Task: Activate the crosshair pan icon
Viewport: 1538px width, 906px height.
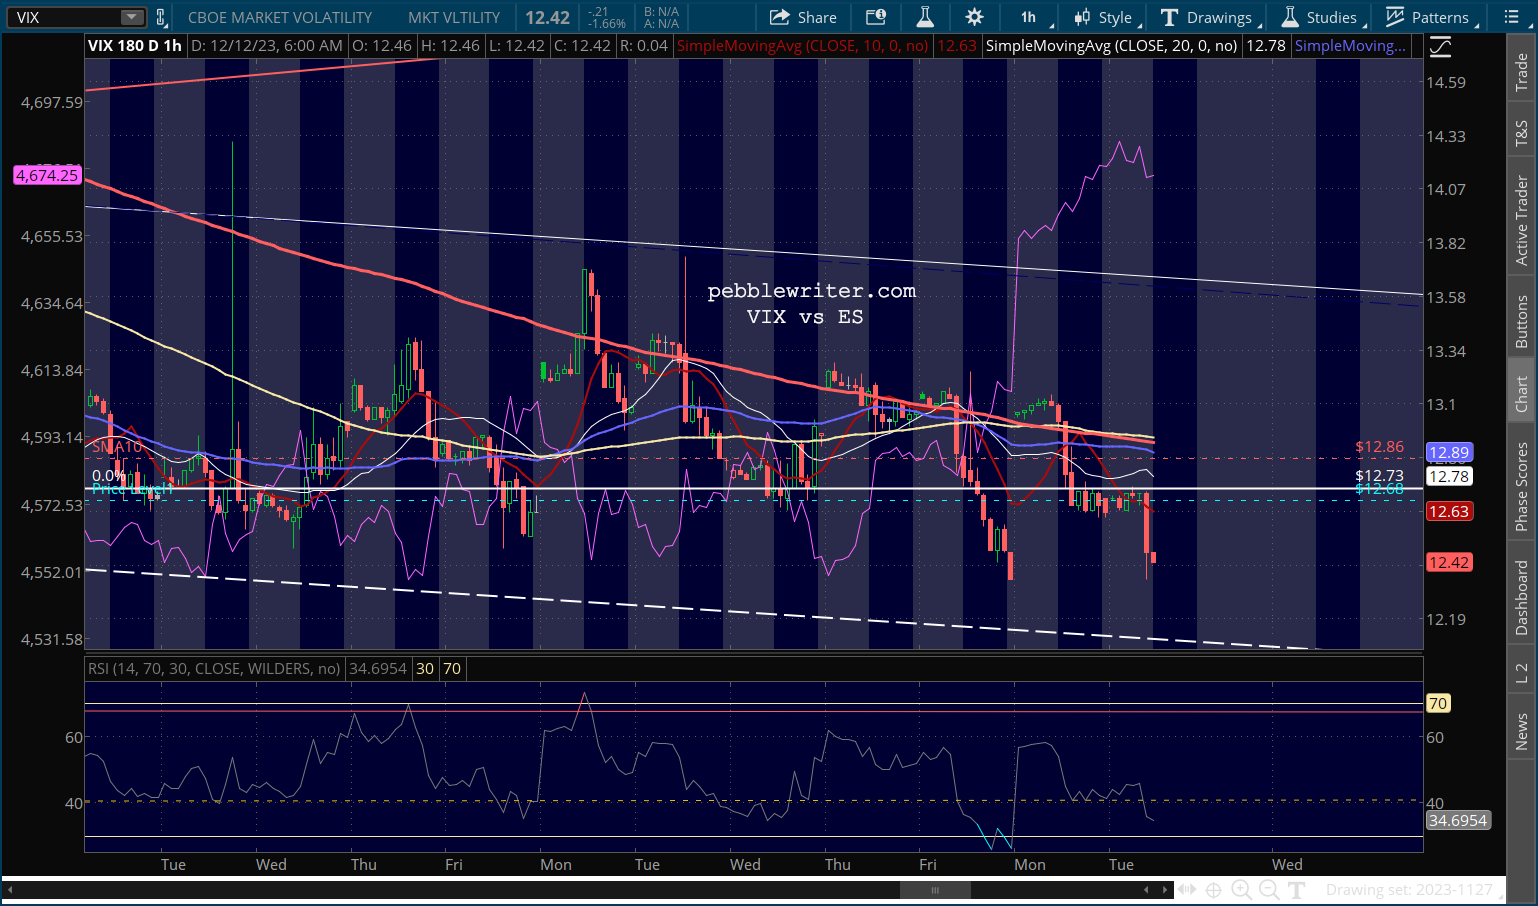Action: (1213, 889)
